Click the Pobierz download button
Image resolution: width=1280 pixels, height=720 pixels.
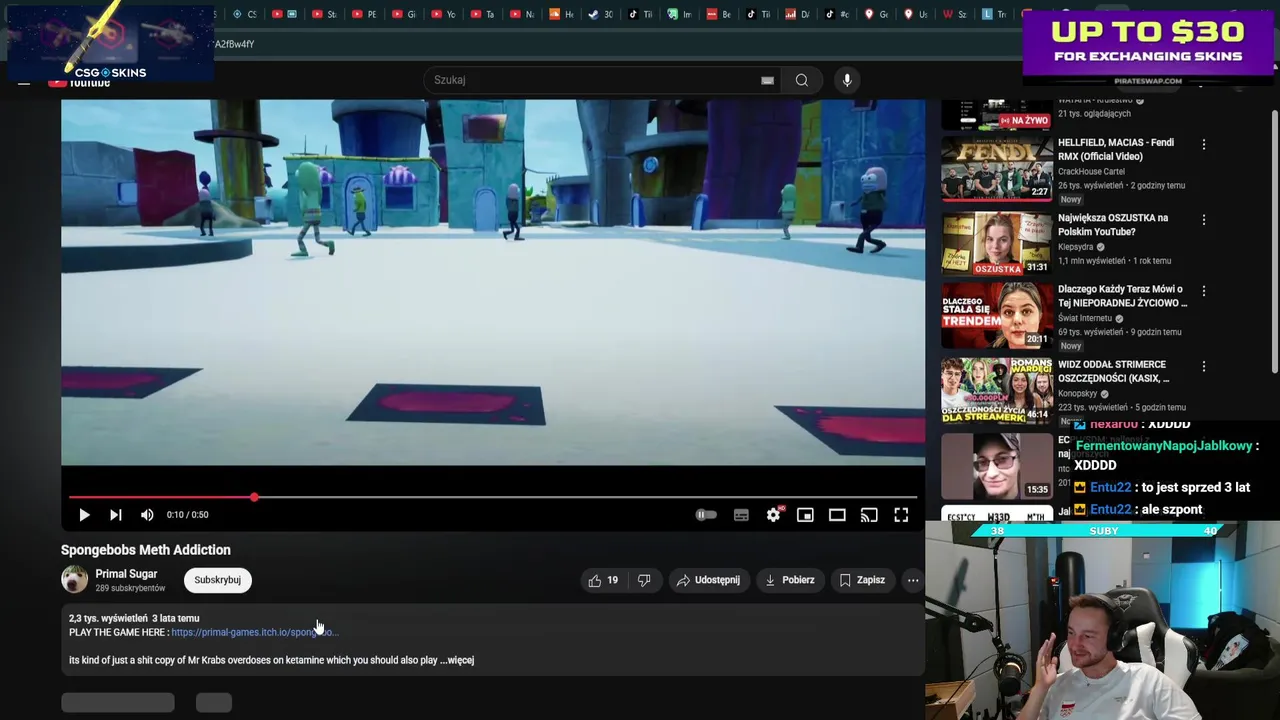[789, 580]
